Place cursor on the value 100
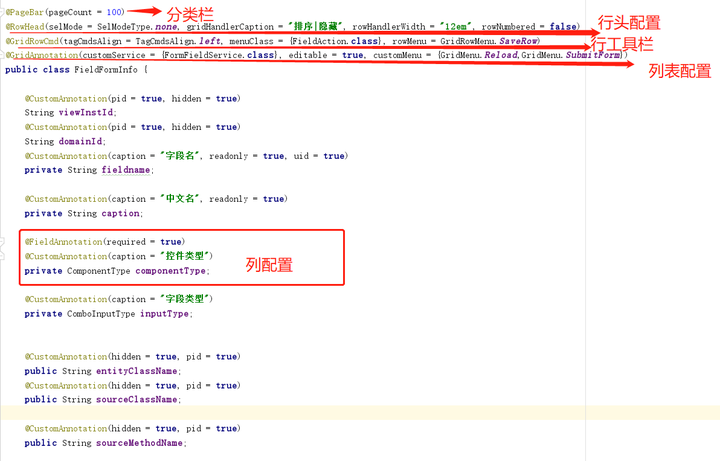The width and height of the screenshot is (720, 461). (114, 12)
